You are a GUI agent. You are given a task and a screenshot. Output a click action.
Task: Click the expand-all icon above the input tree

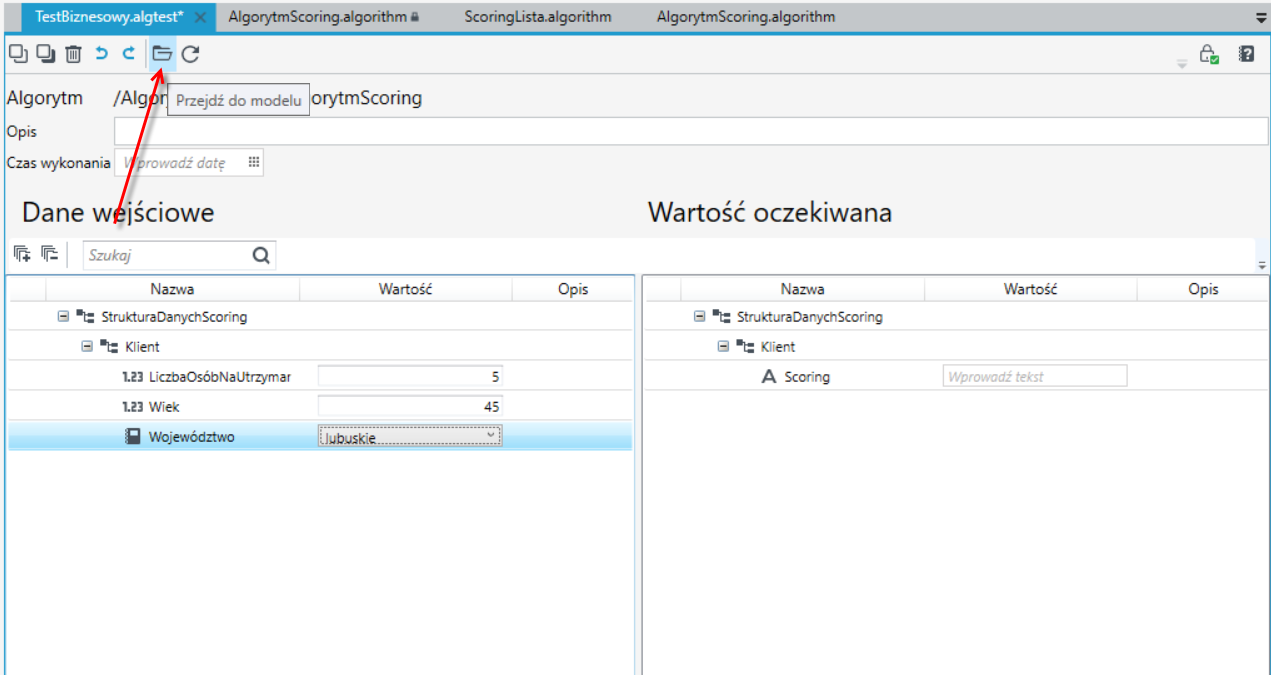tap(22, 255)
